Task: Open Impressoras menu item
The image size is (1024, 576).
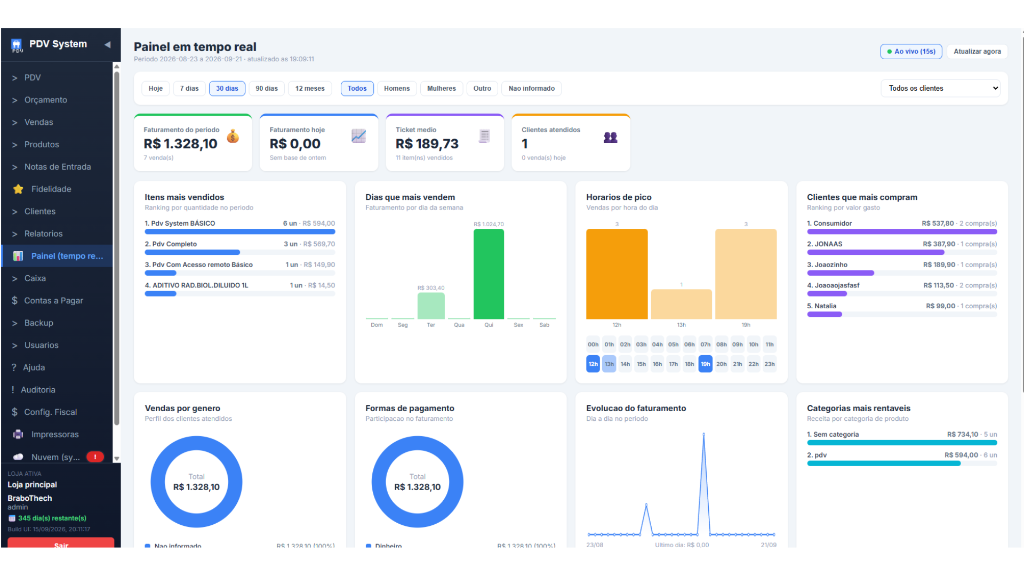Action: coord(57,434)
